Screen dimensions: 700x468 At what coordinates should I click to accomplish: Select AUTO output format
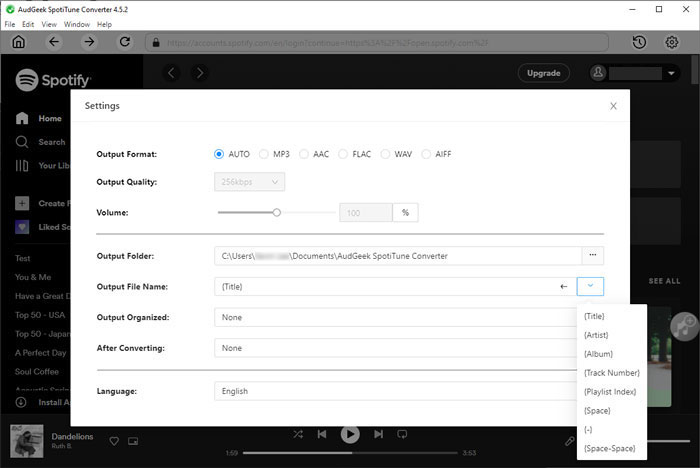pyautogui.click(x=218, y=154)
